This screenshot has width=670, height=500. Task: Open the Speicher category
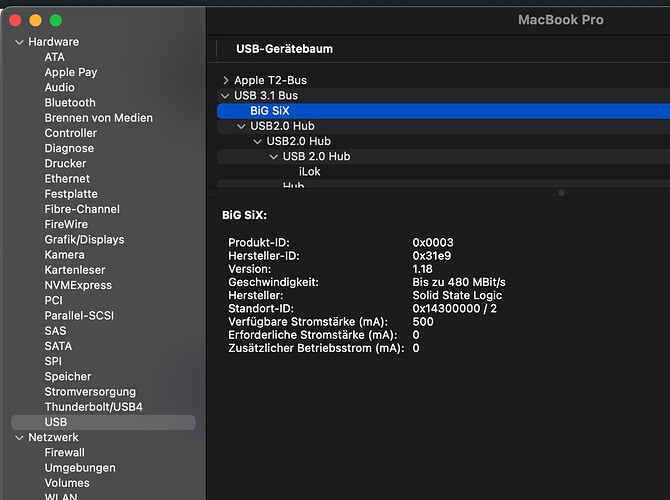tap(68, 377)
